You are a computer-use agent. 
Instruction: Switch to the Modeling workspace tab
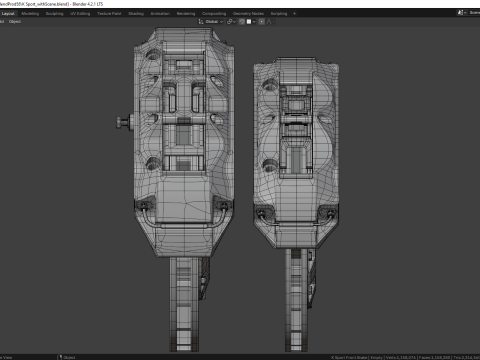30,14
